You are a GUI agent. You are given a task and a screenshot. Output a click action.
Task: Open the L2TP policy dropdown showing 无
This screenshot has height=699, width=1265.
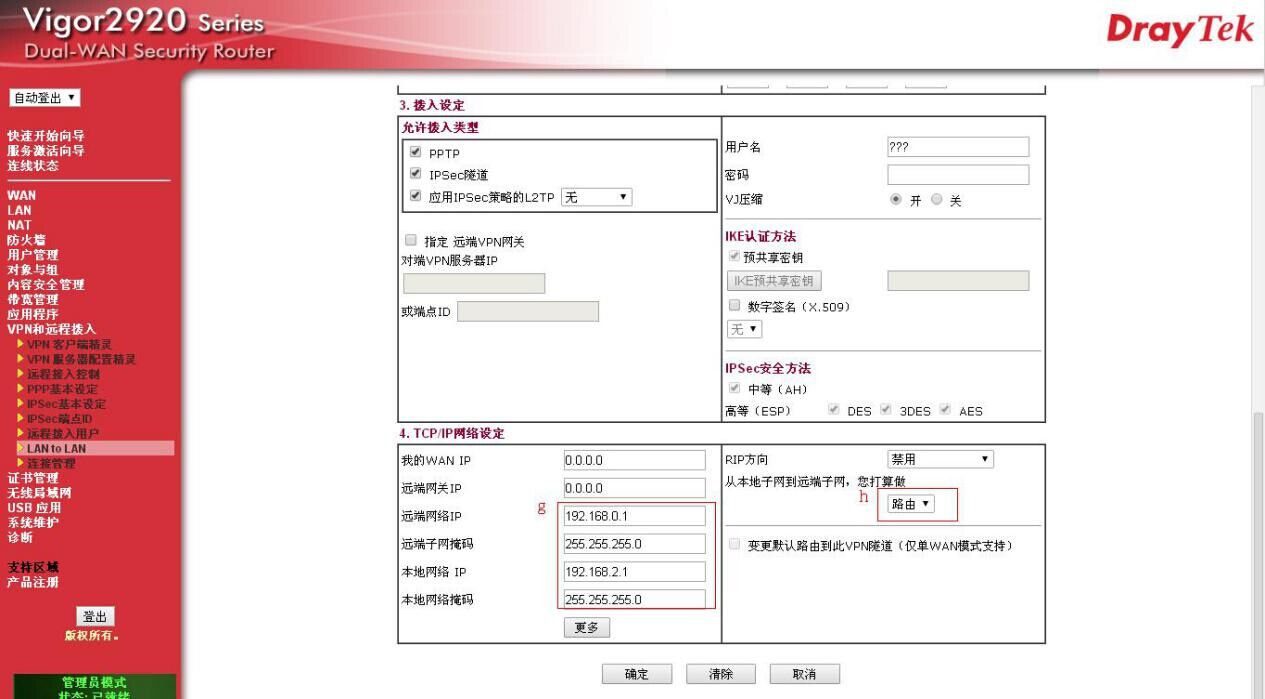(597, 197)
